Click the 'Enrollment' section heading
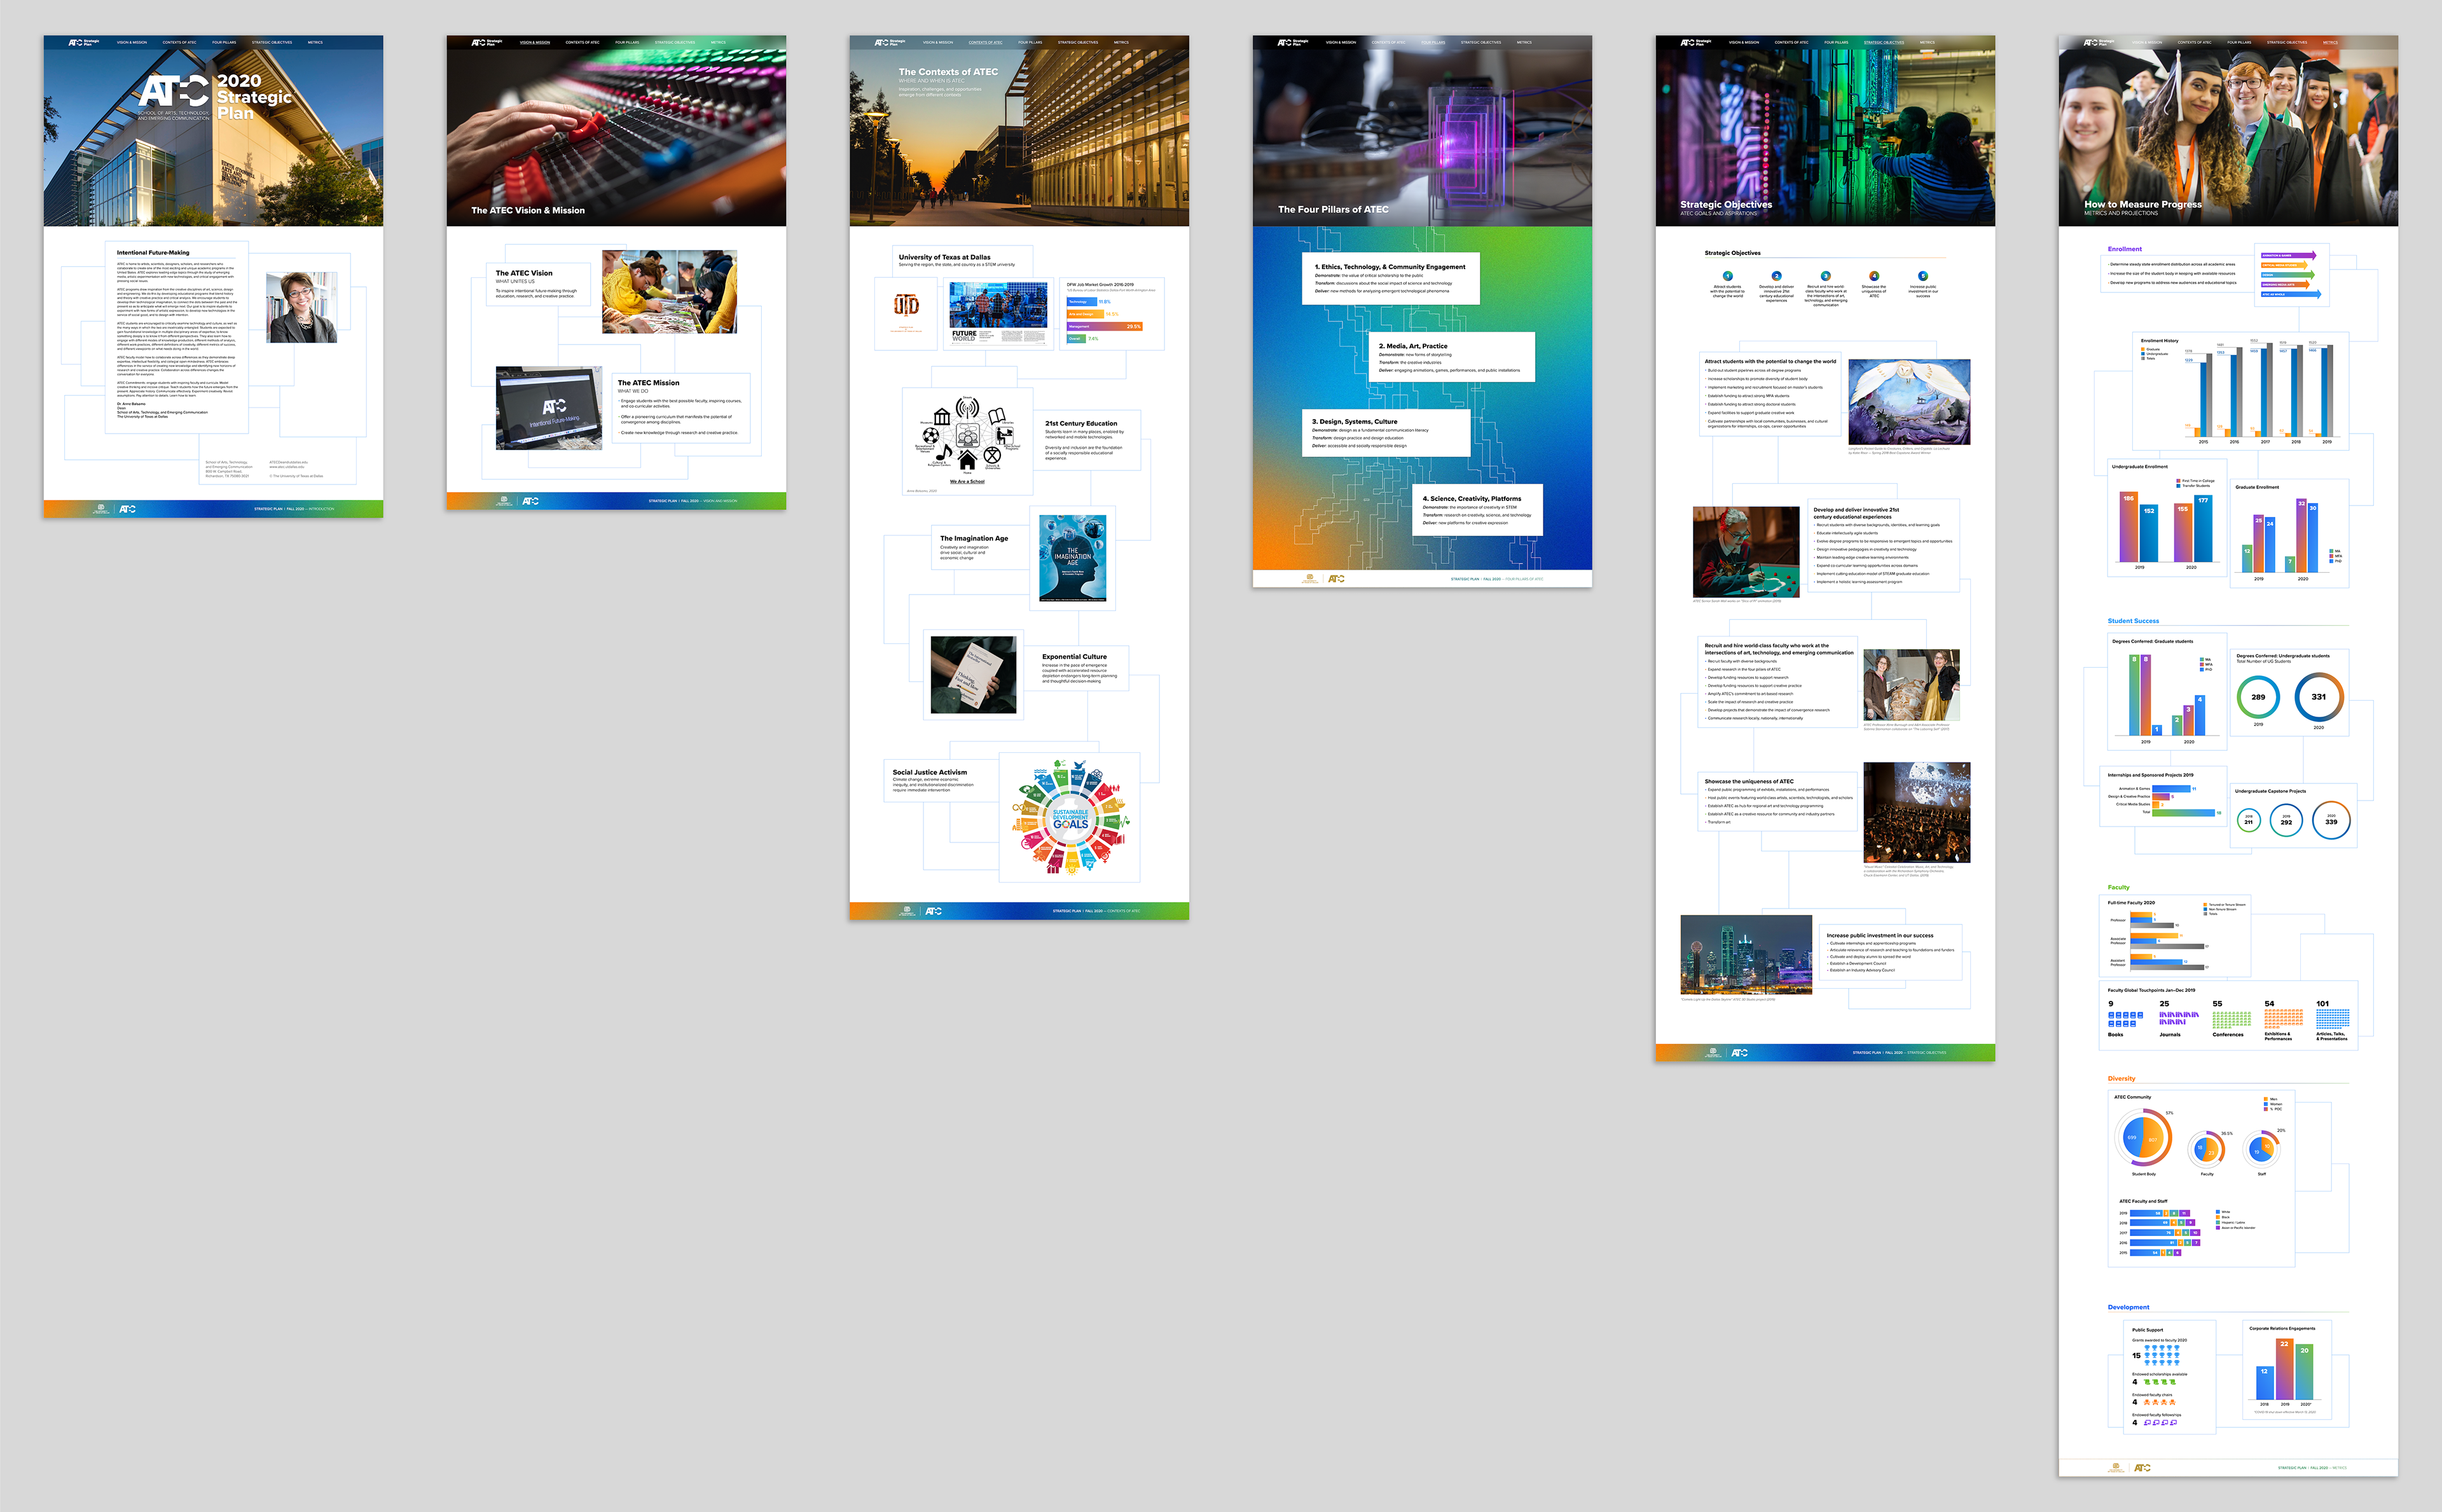This screenshot has height=1512, width=2442. point(2125,249)
